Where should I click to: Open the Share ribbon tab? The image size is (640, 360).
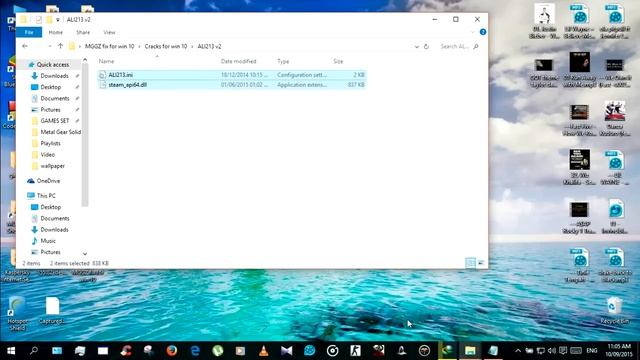coord(83,32)
